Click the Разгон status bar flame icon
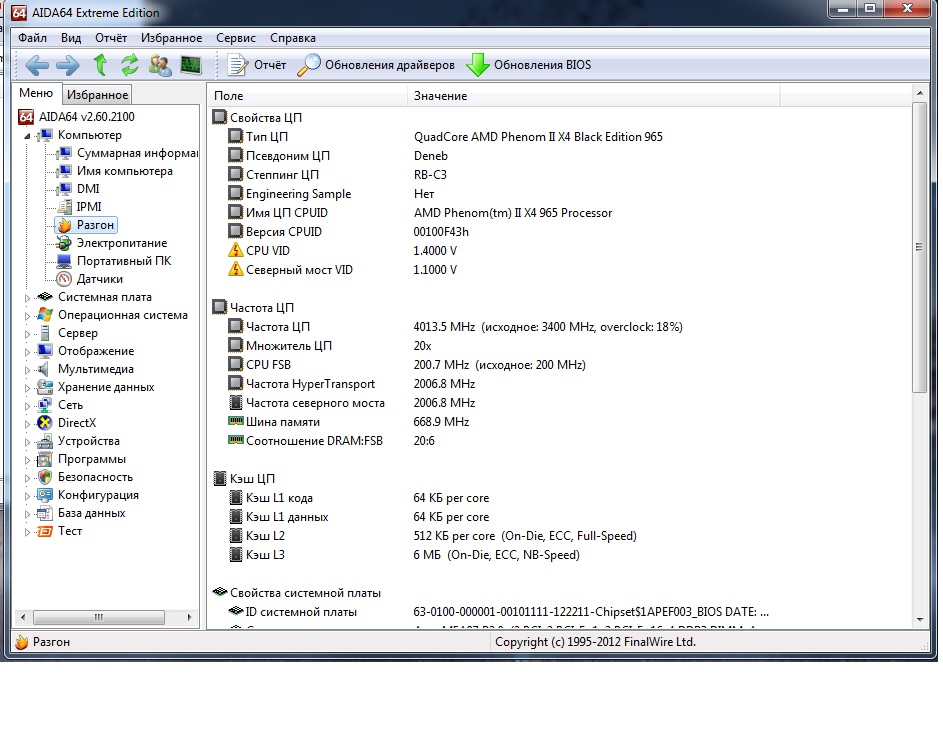The height and width of the screenshot is (750, 943). (x=22, y=642)
